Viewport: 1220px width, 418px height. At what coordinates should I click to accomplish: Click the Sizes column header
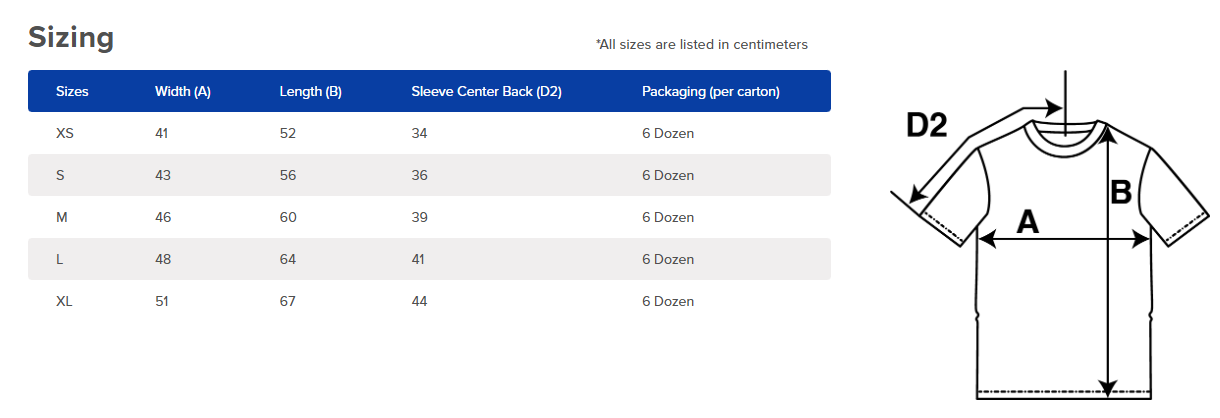[72, 91]
